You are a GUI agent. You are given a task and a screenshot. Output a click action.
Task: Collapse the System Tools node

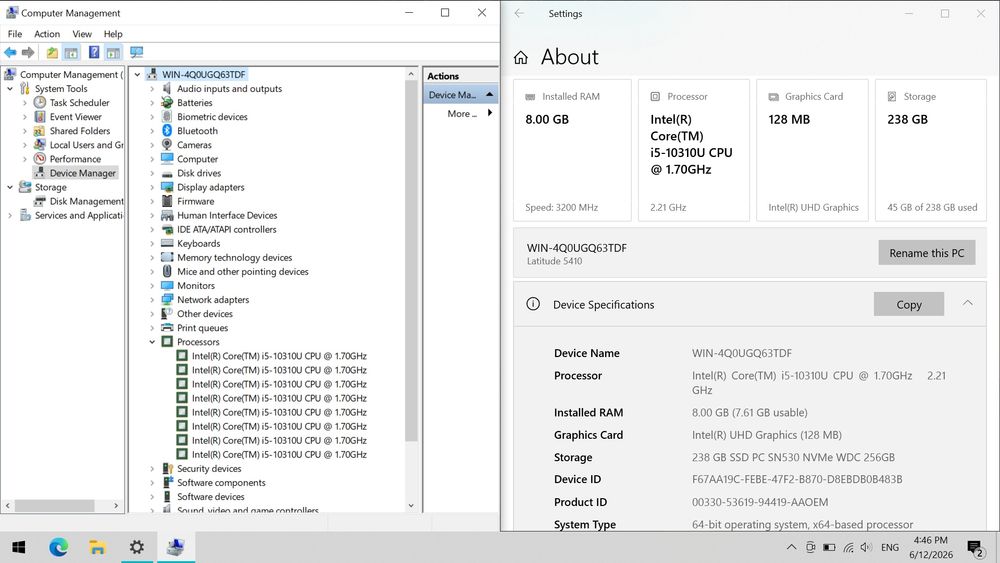(x=10, y=89)
